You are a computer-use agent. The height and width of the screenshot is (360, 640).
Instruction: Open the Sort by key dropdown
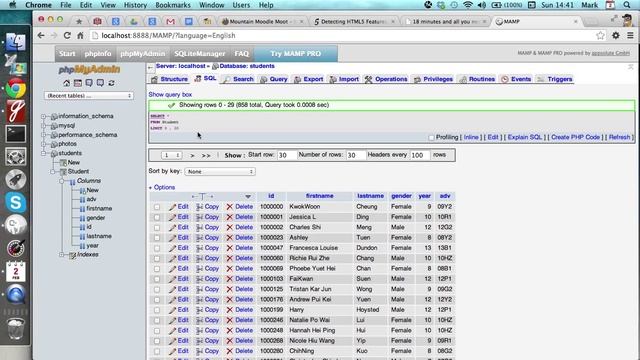coord(220,171)
